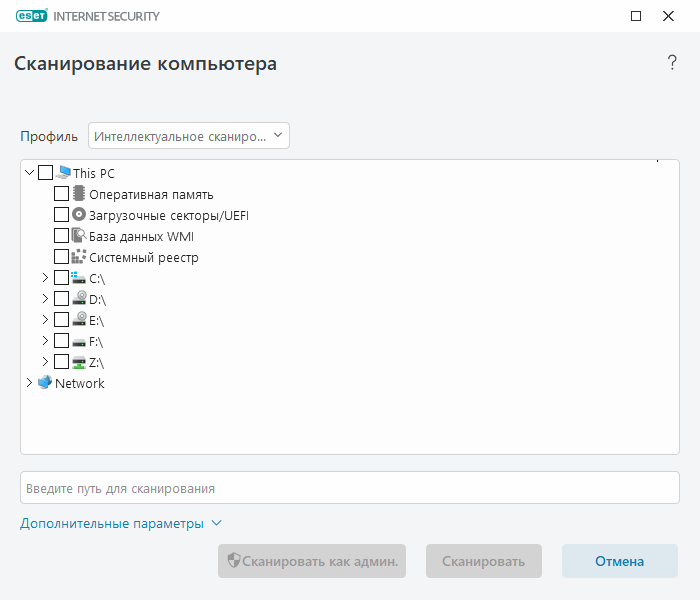Select the Z:\ label text
Screen dimensions: 700x600
pos(96,363)
